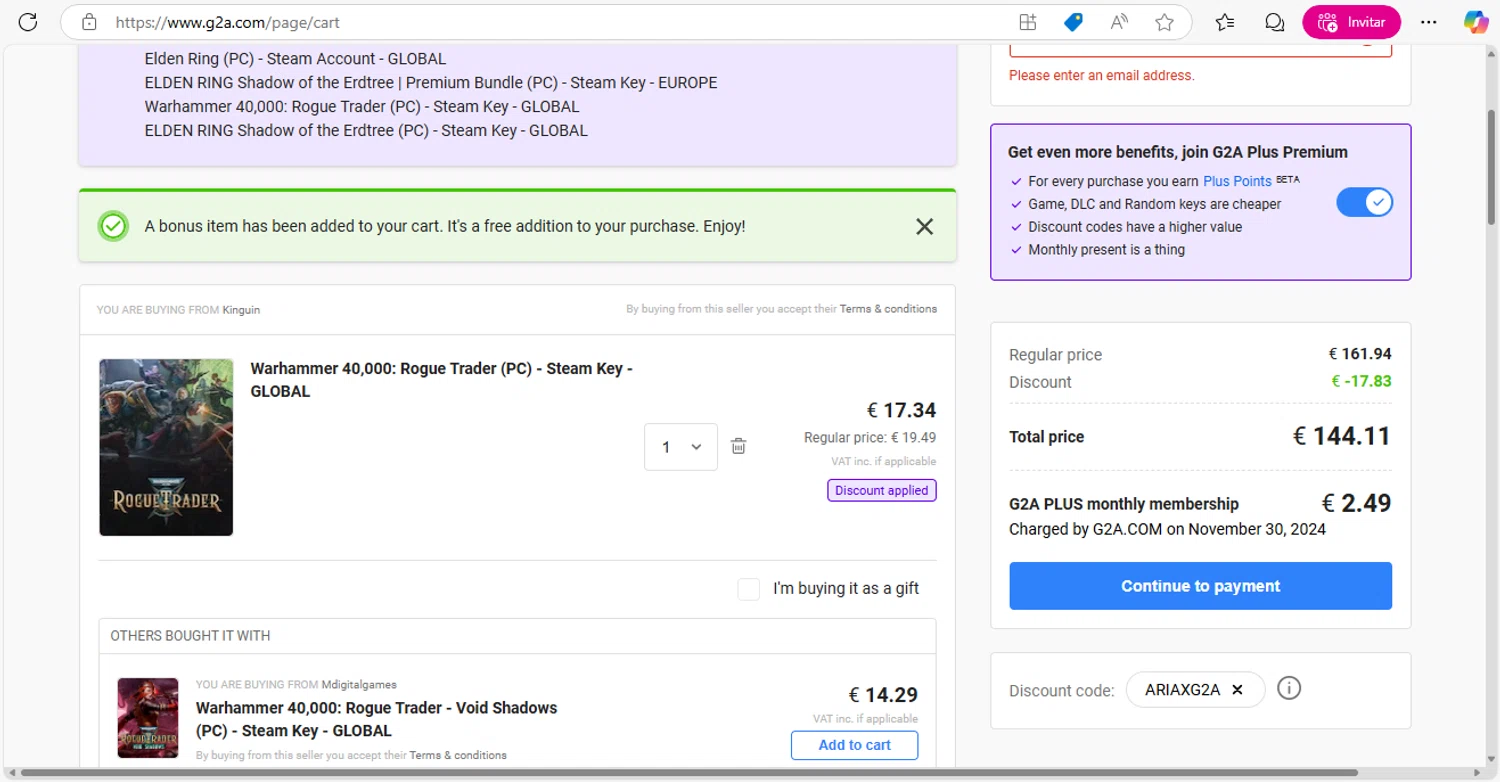Click the membership price "€ 2.49"
This screenshot has height=782, width=1500.
coord(1357,503)
